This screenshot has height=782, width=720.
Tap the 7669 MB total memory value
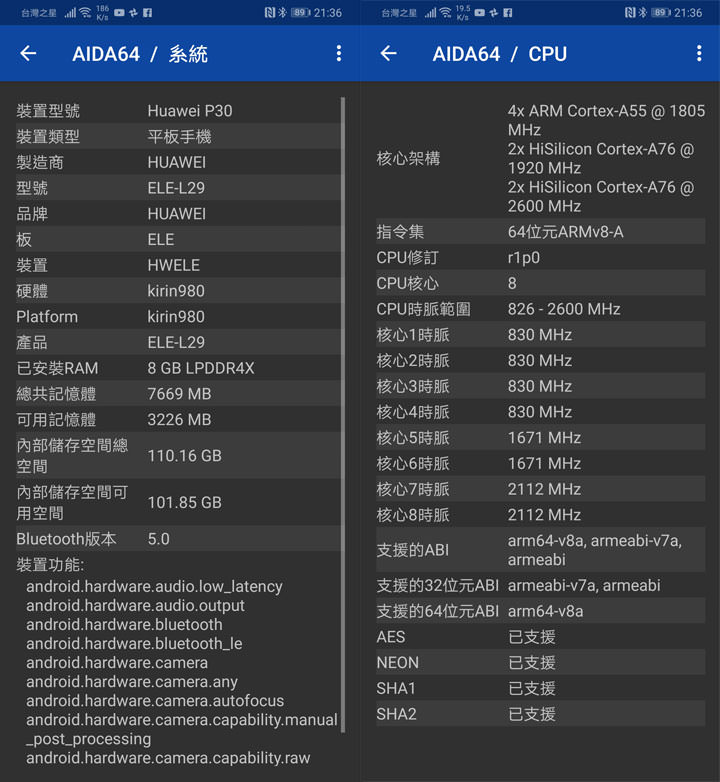(180, 394)
